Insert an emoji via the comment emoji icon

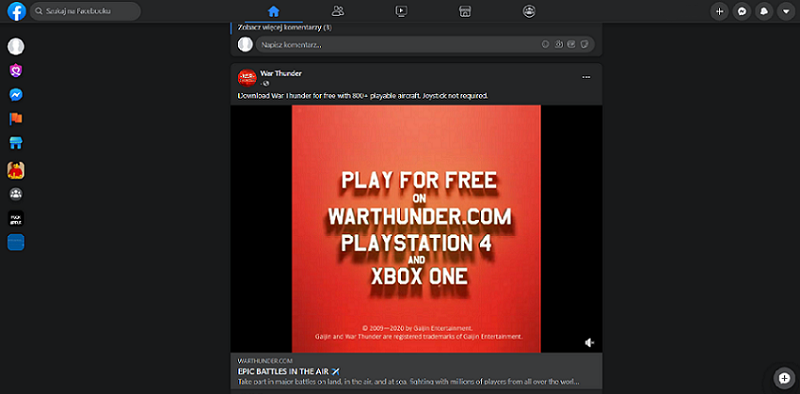click(x=545, y=44)
